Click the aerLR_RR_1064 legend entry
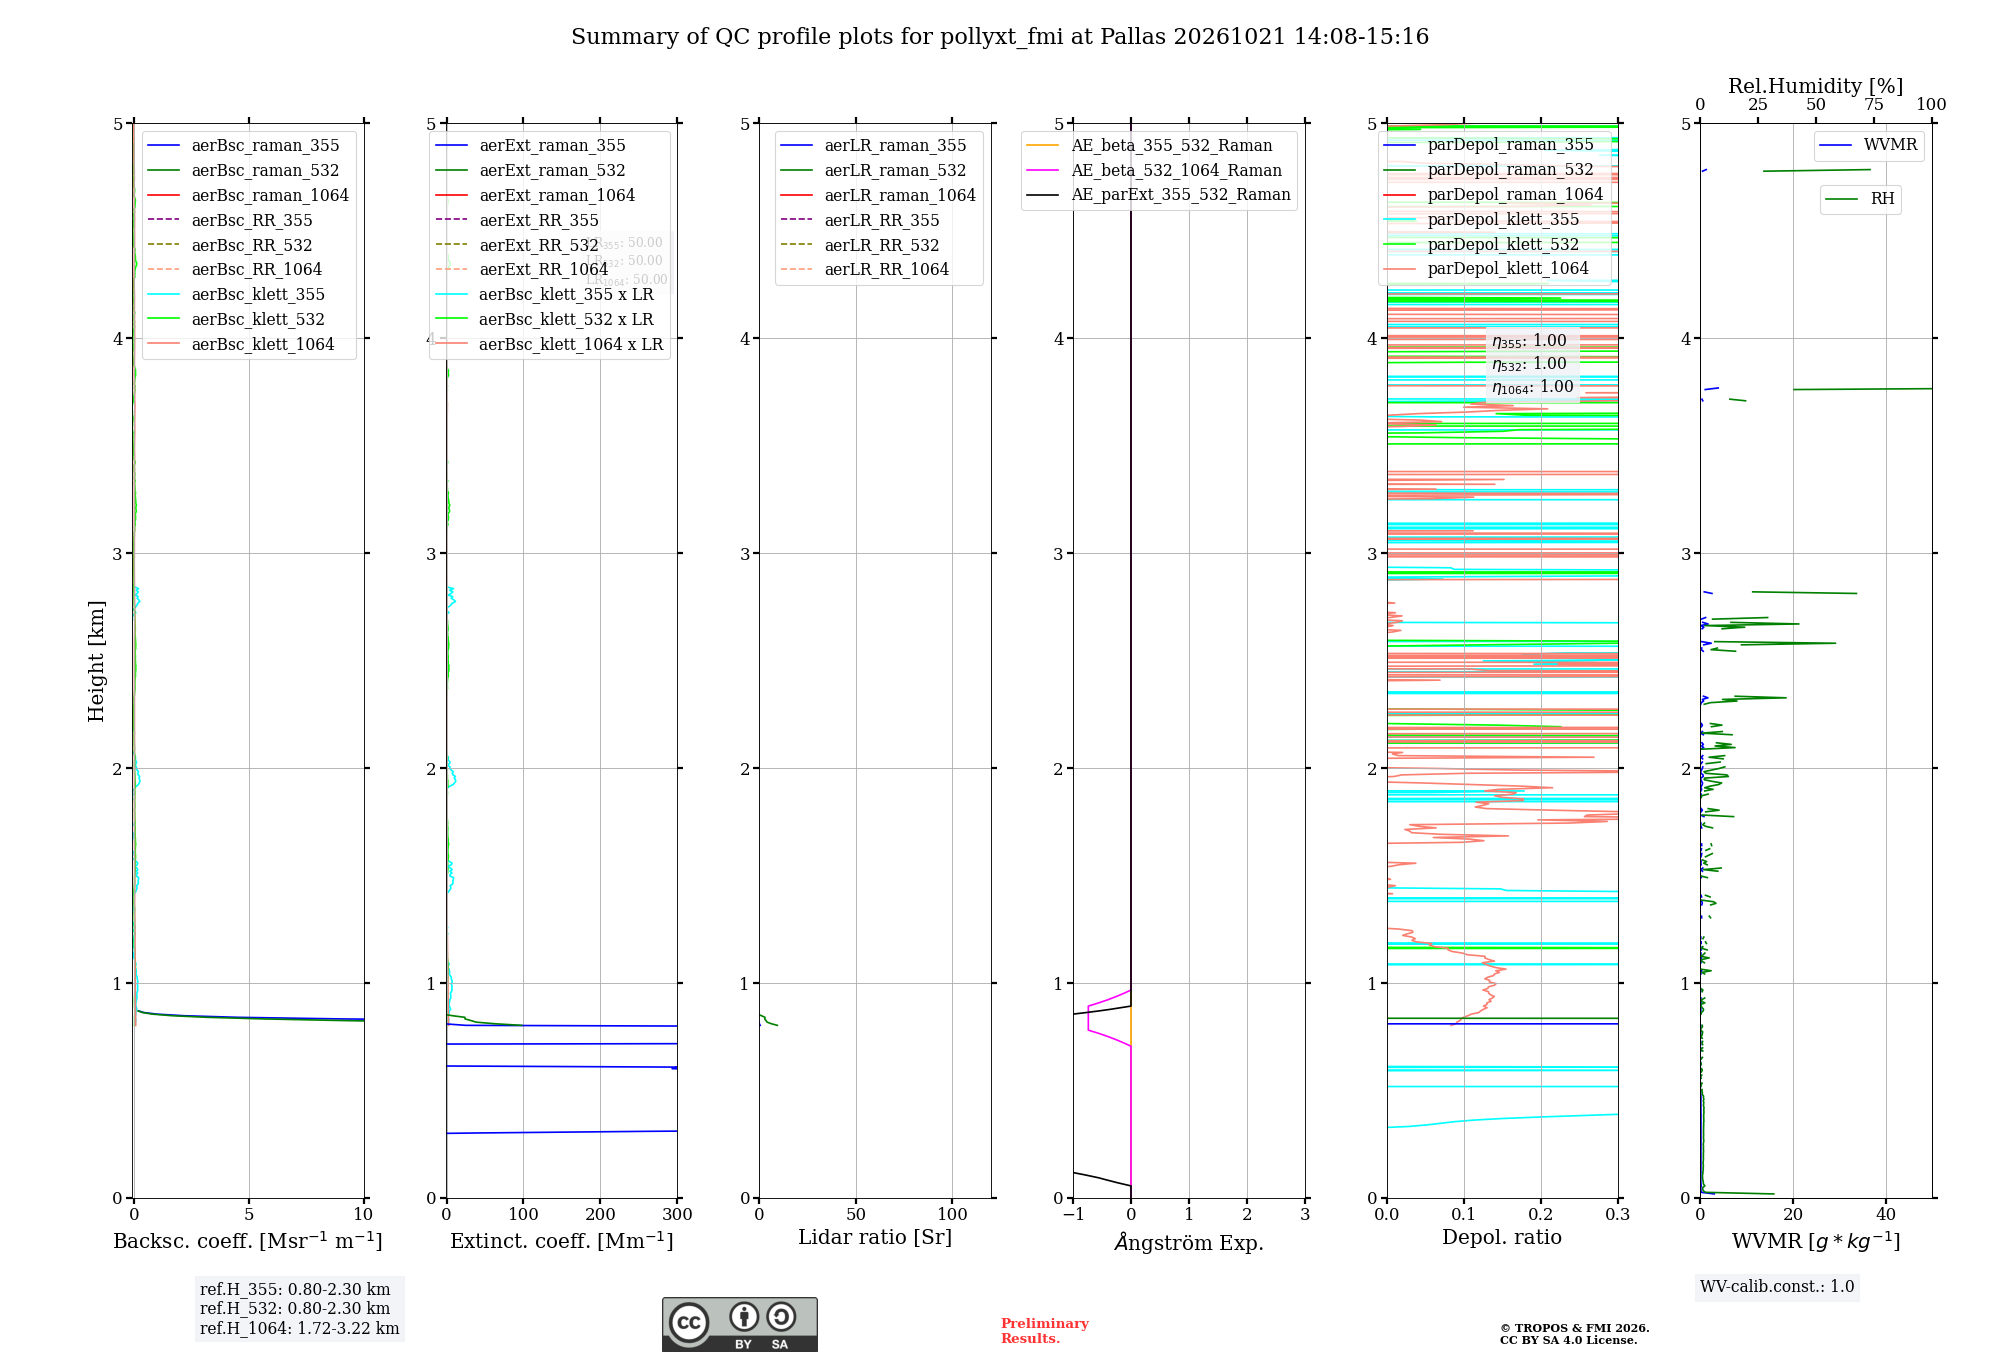Screen dimensions: 2000x1360 (x=864, y=270)
